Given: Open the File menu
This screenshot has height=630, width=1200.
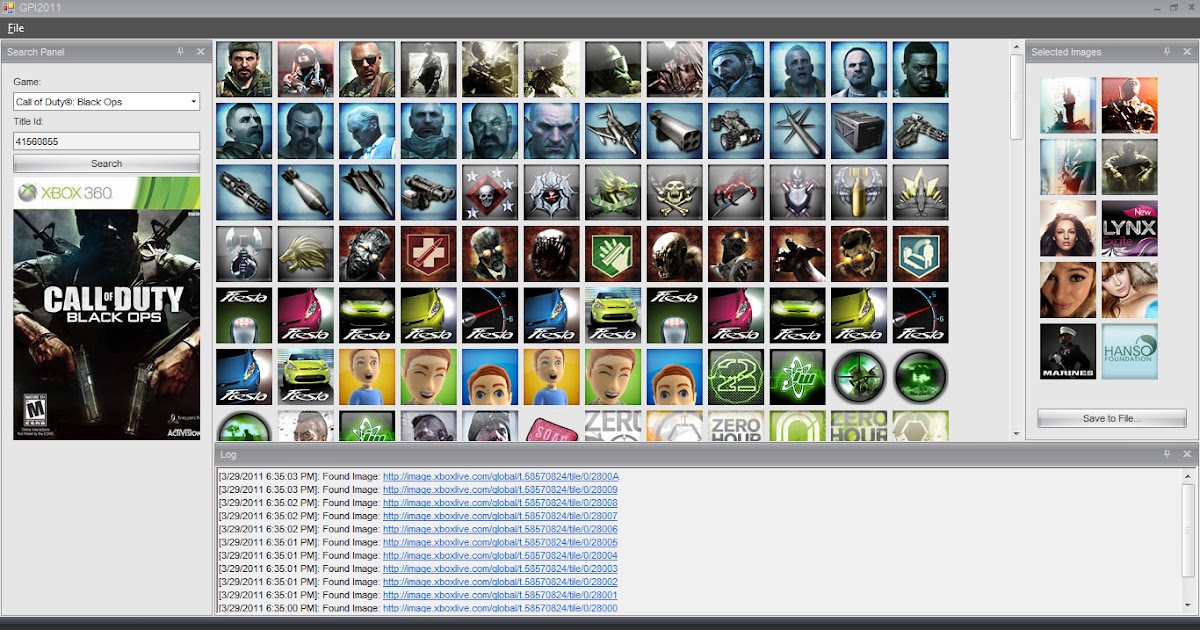Looking at the screenshot, I should (x=16, y=28).
